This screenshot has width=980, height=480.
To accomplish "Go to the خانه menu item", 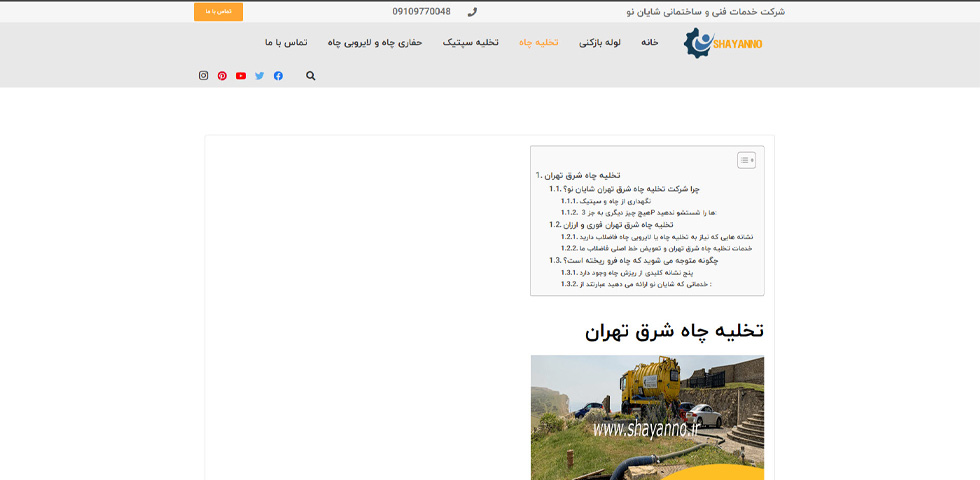I will (x=650, y=42).
